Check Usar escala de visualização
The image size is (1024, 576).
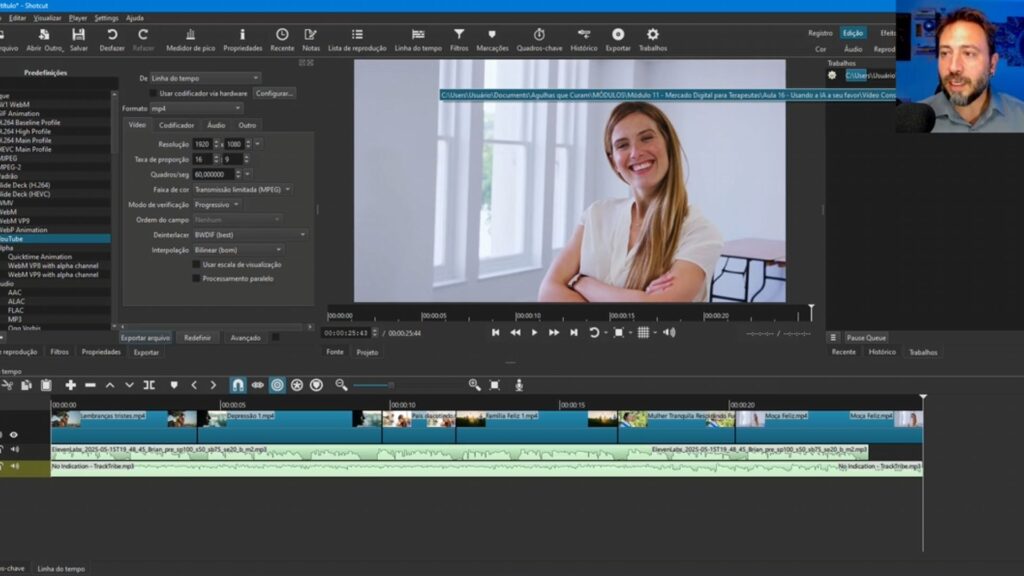tap(196, 265)
